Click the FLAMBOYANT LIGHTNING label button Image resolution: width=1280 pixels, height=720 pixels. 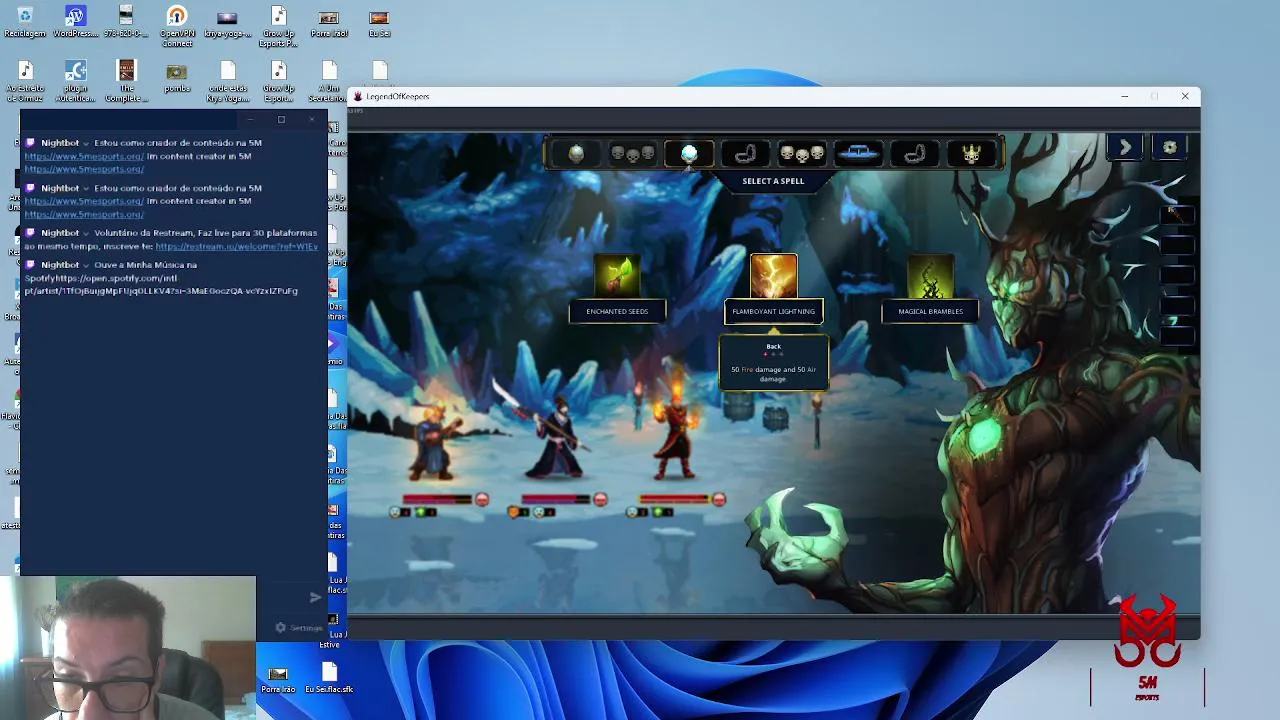coord(774,311)
